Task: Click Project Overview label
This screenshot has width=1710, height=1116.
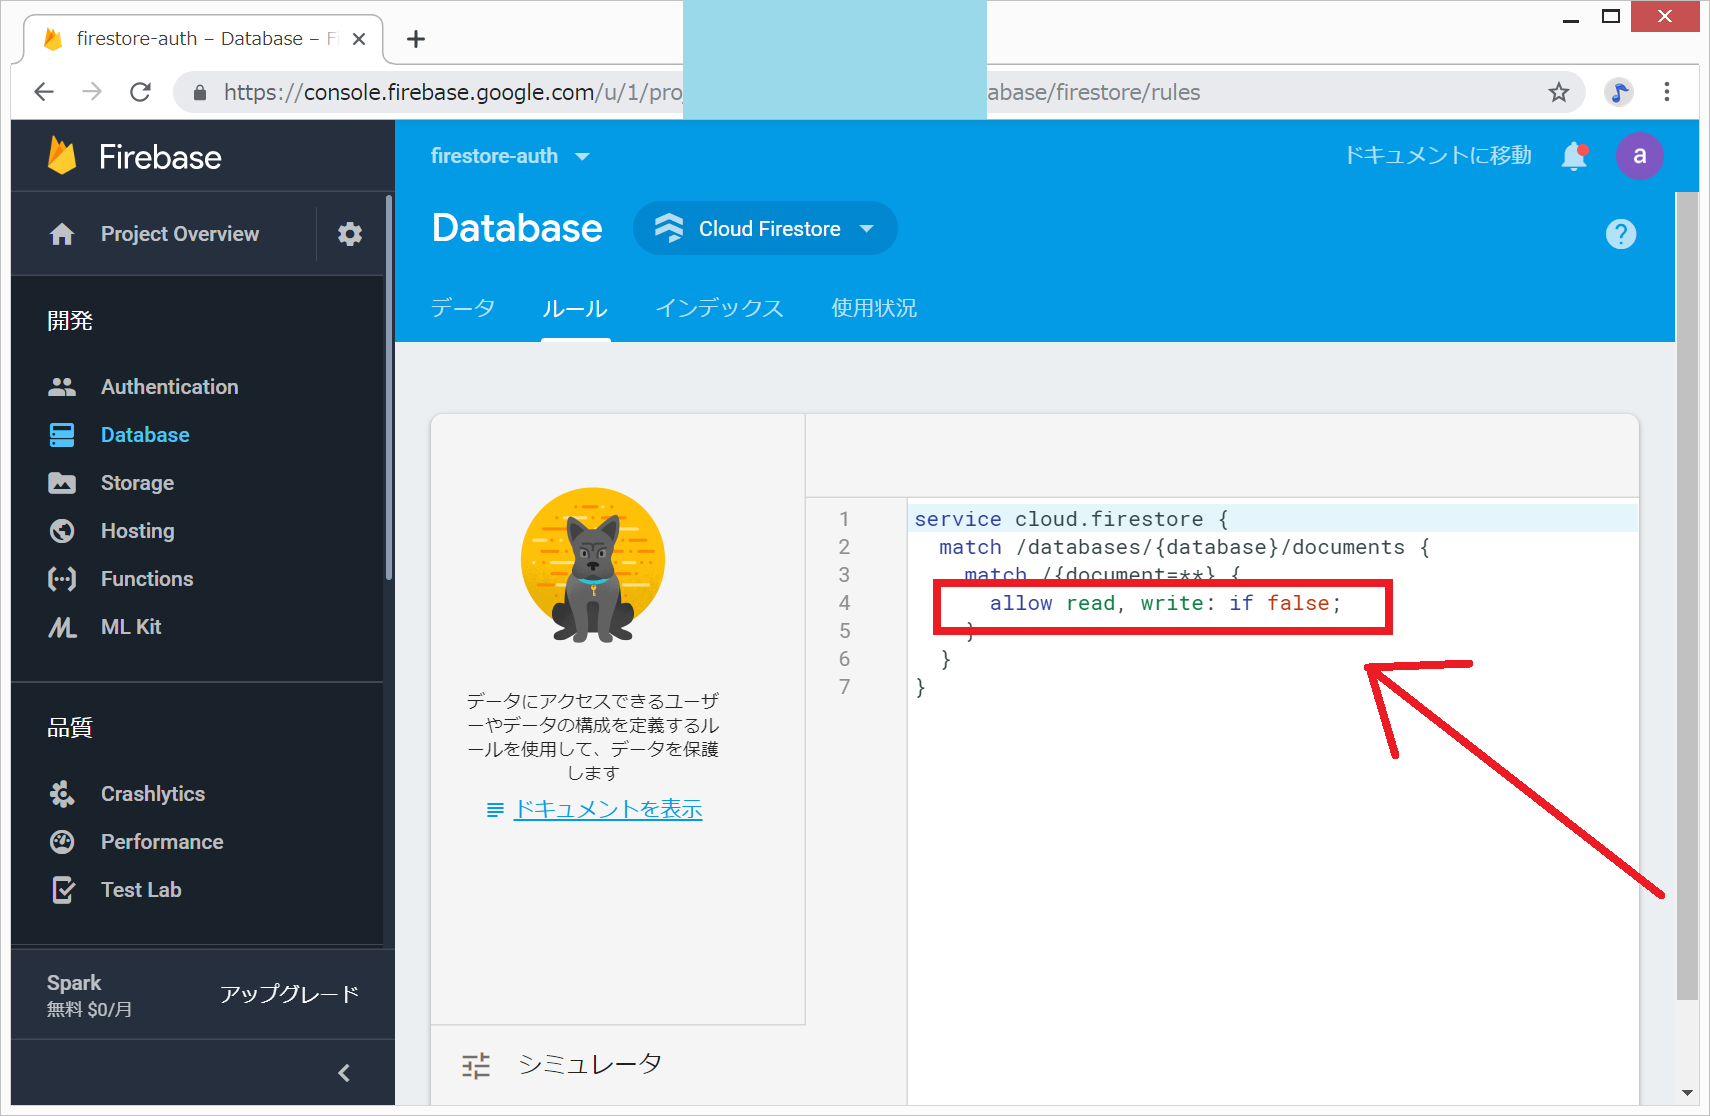Action: click(180, 234)
